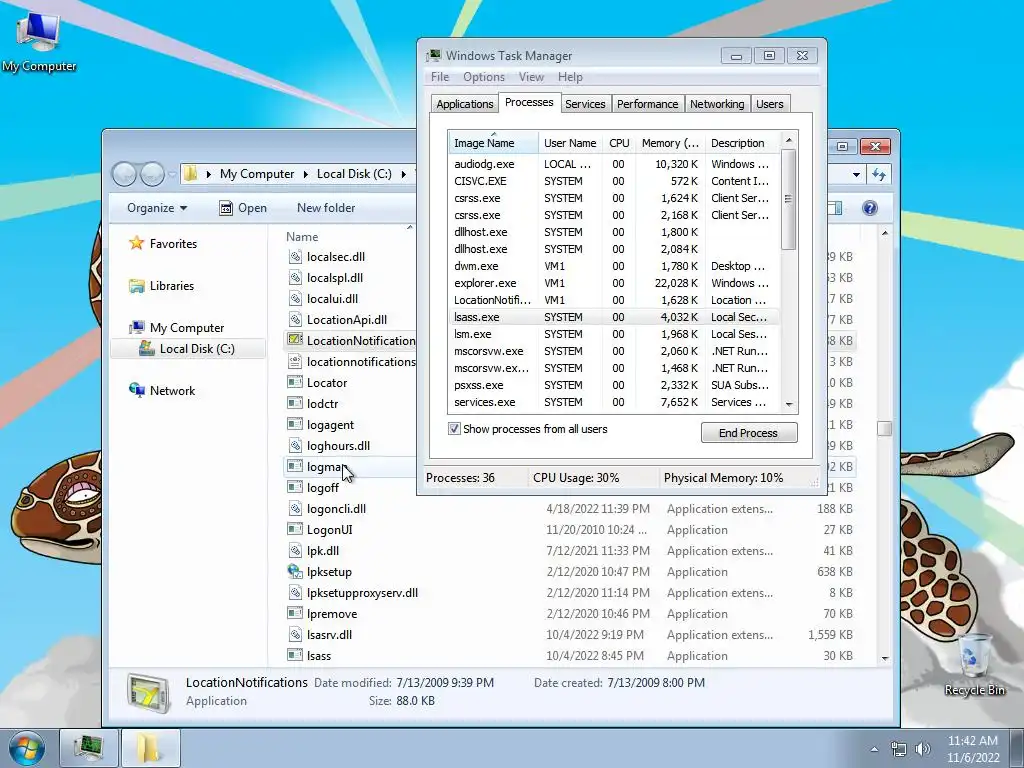Switch to the Performance tab

(647, 104)
